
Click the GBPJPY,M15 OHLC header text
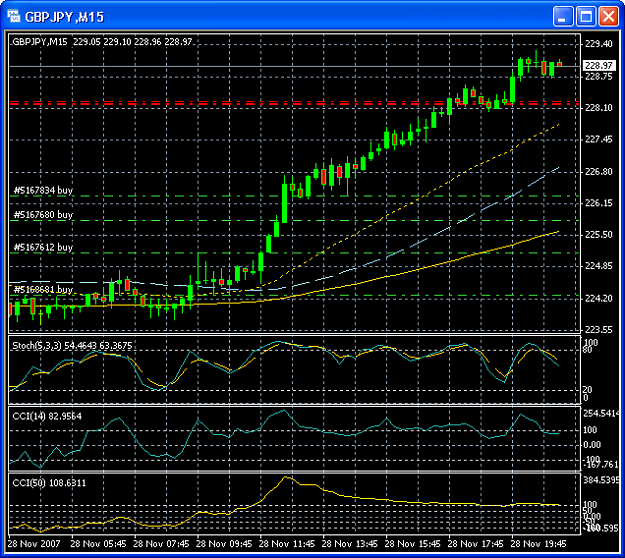point(102,42)
